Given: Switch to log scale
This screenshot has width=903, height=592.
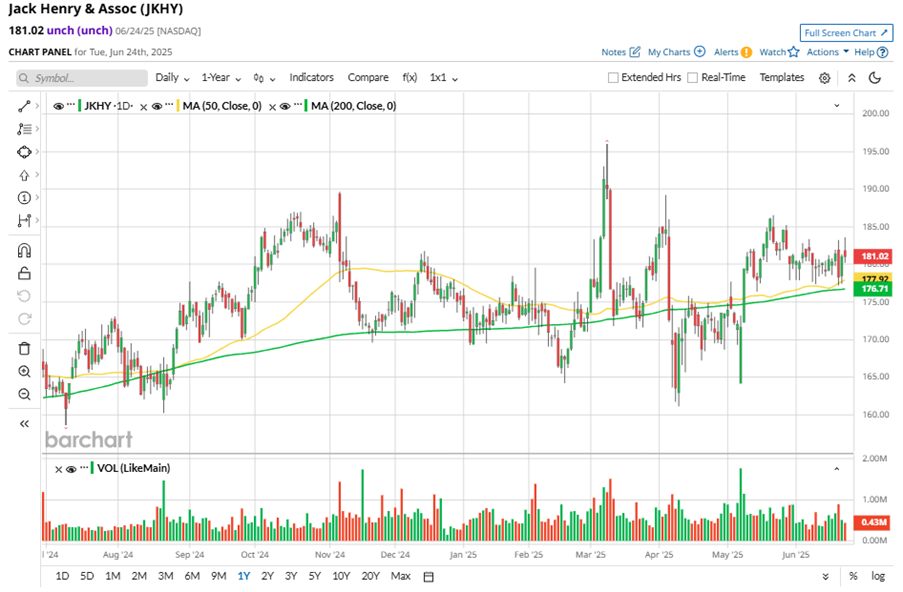Looking at the screenshot, I should tap(878, 576).
